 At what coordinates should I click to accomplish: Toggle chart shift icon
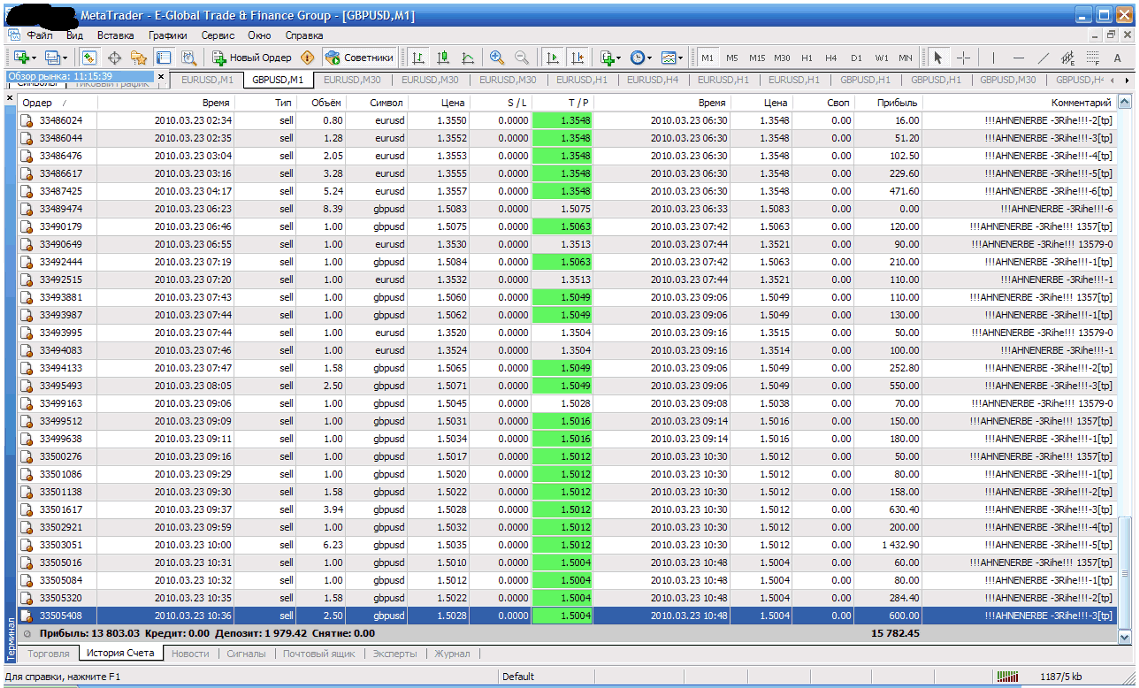(578, 57)
